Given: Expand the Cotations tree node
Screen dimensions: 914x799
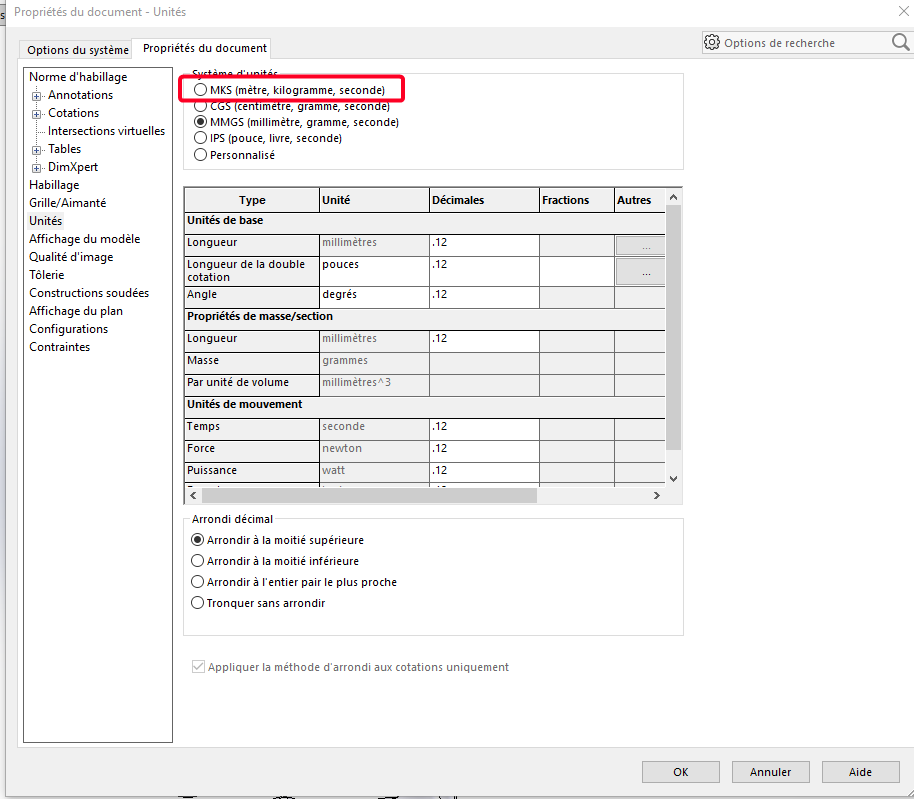Looking at the screenshot, I should point(37,114).
